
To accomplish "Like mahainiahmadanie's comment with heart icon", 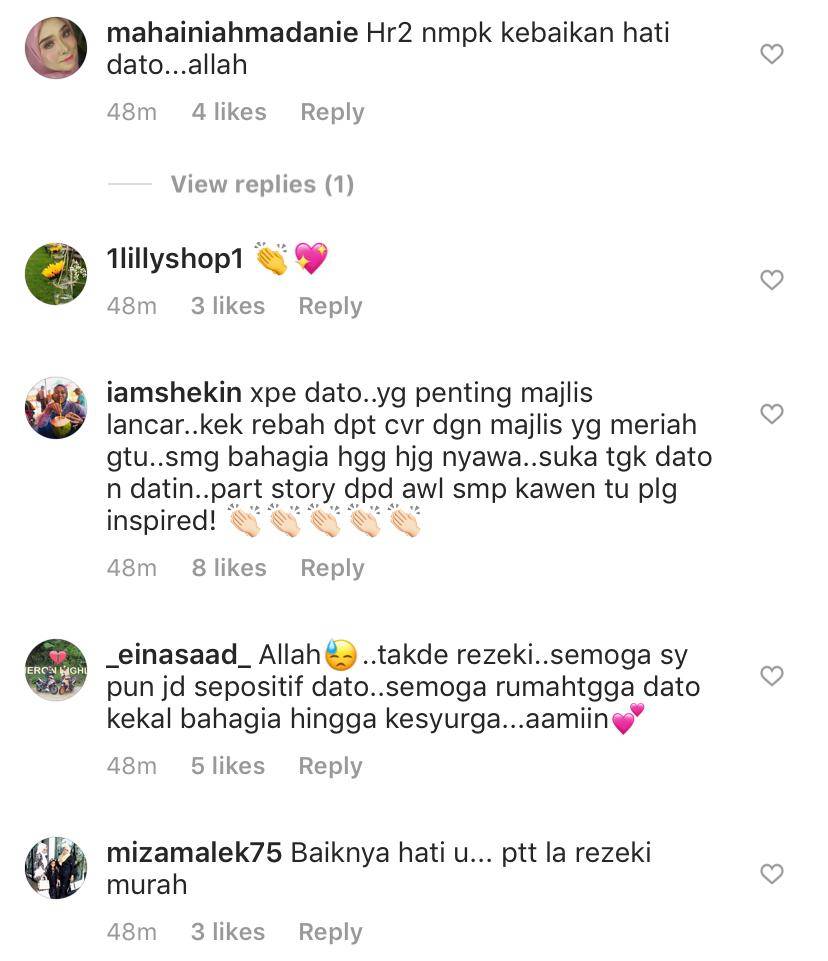I will tap(772, 54).
